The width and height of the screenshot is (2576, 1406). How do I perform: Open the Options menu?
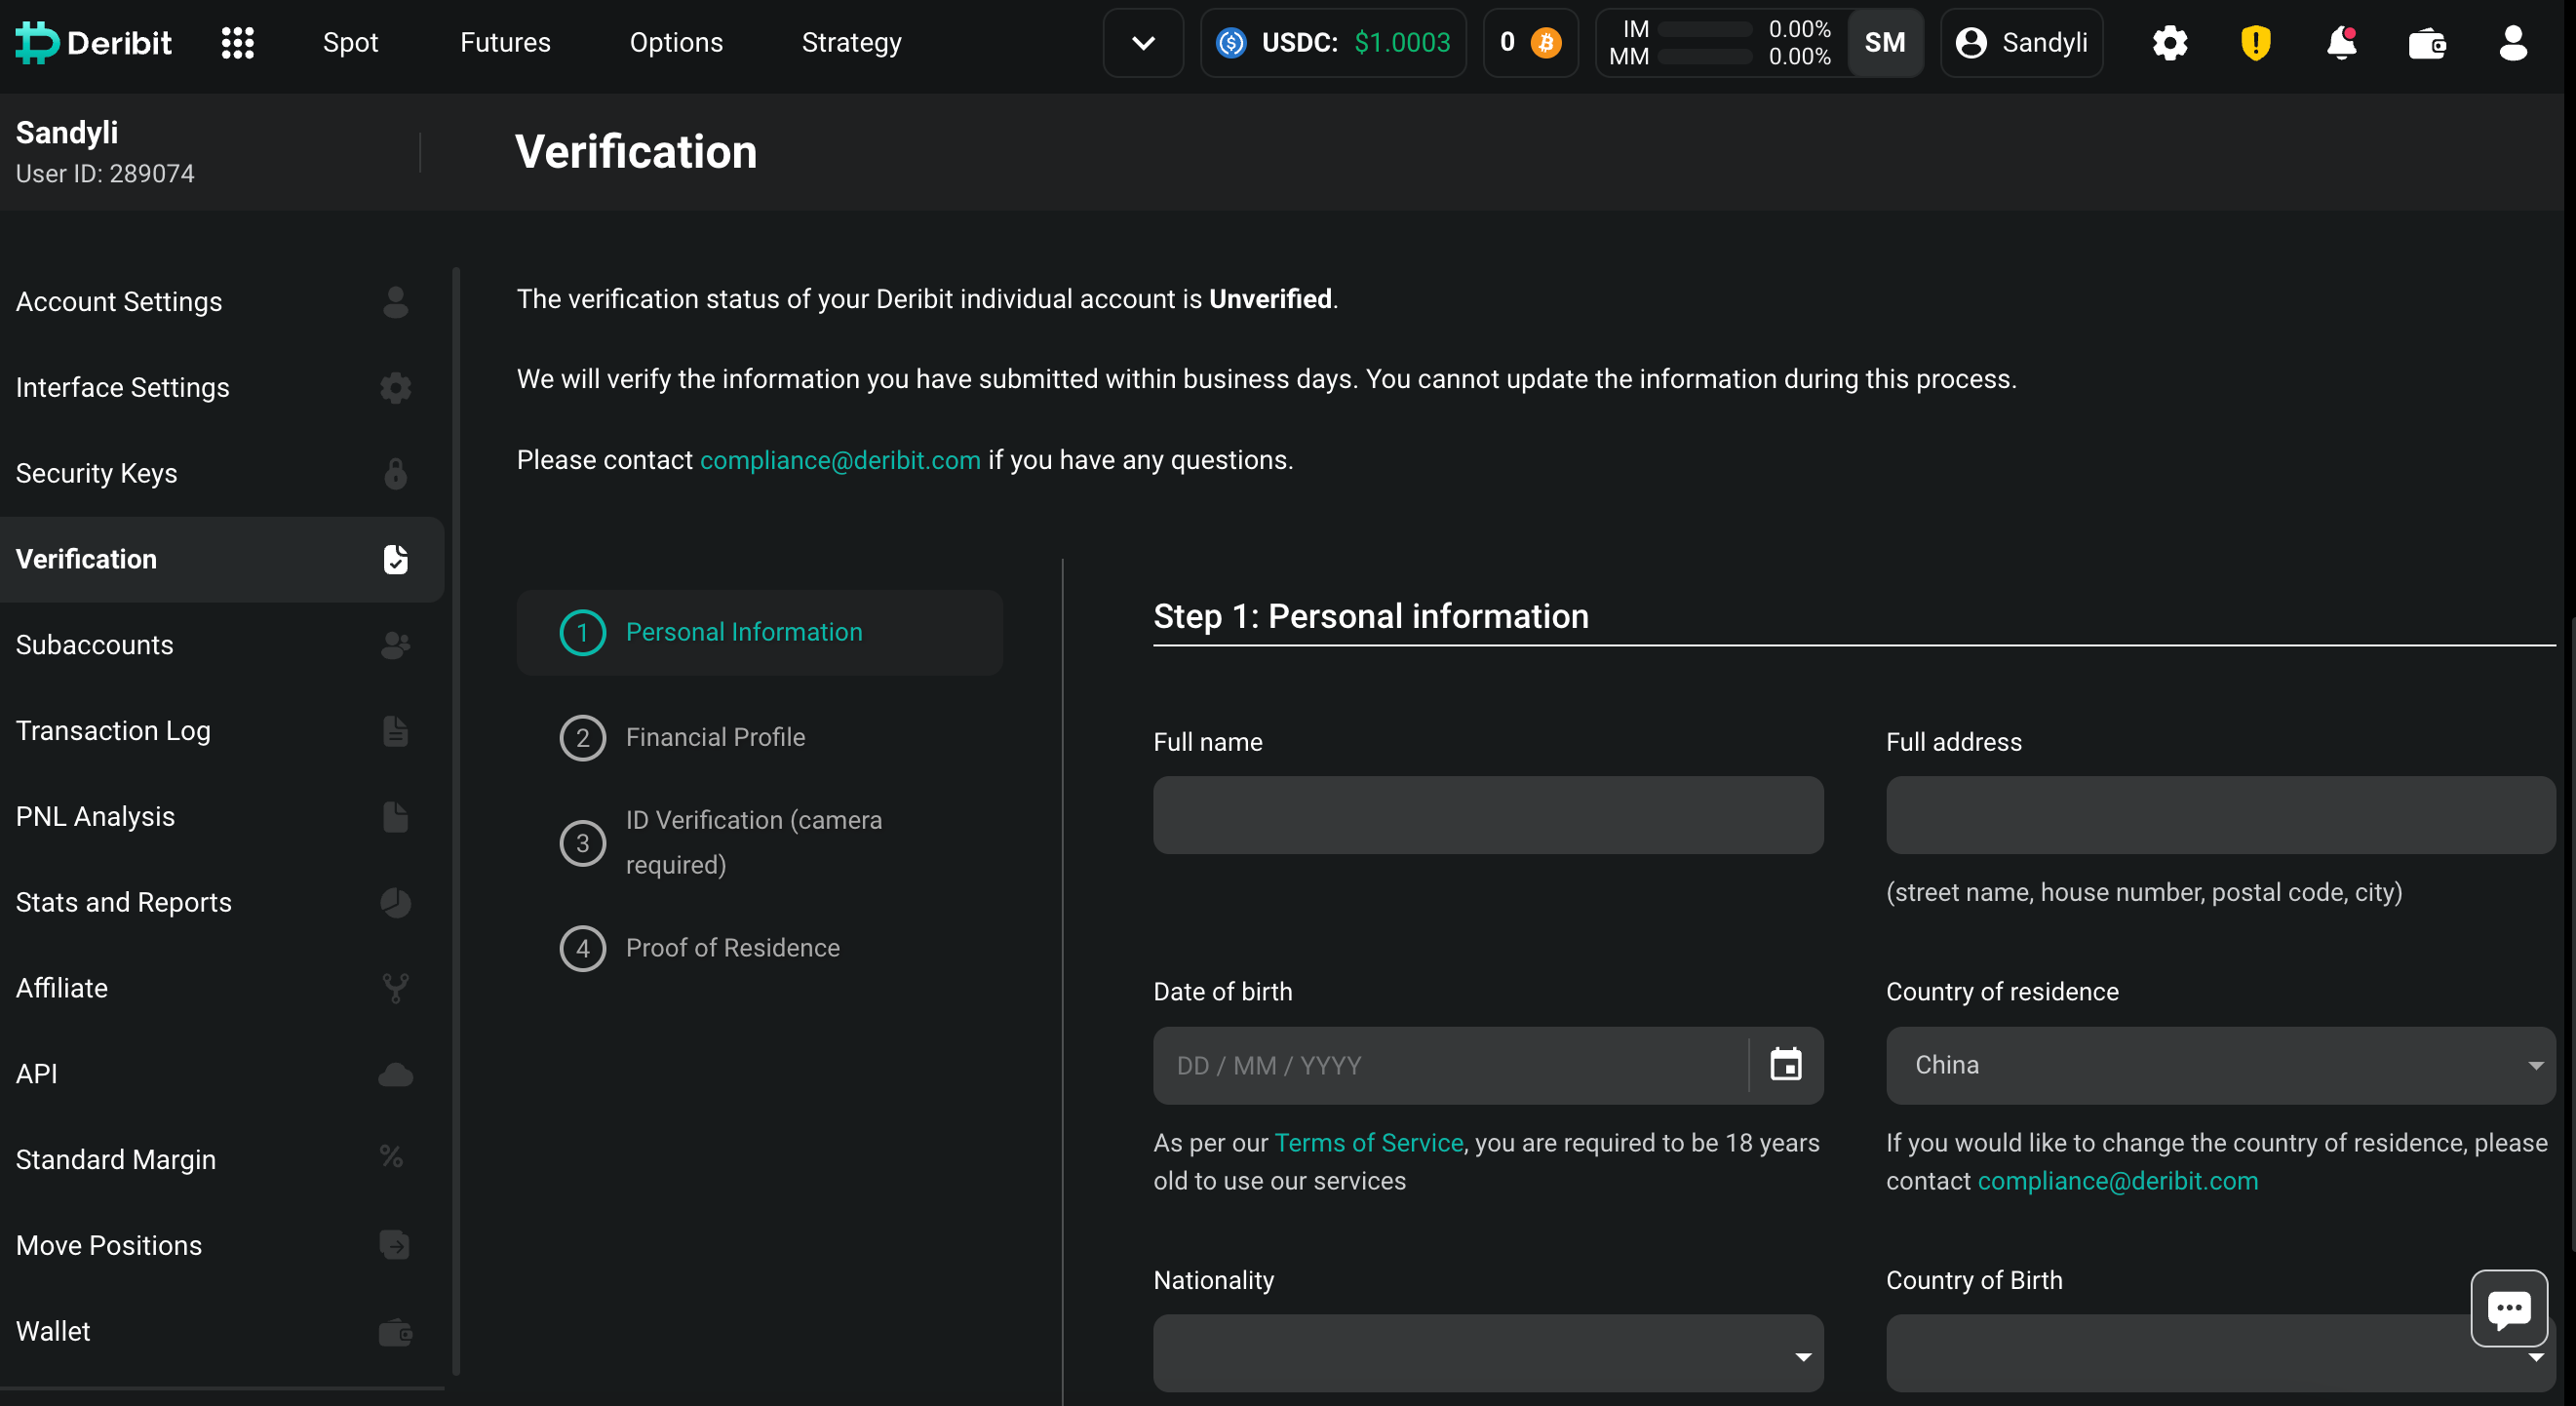pyautogui.click(x=676, y=43)
